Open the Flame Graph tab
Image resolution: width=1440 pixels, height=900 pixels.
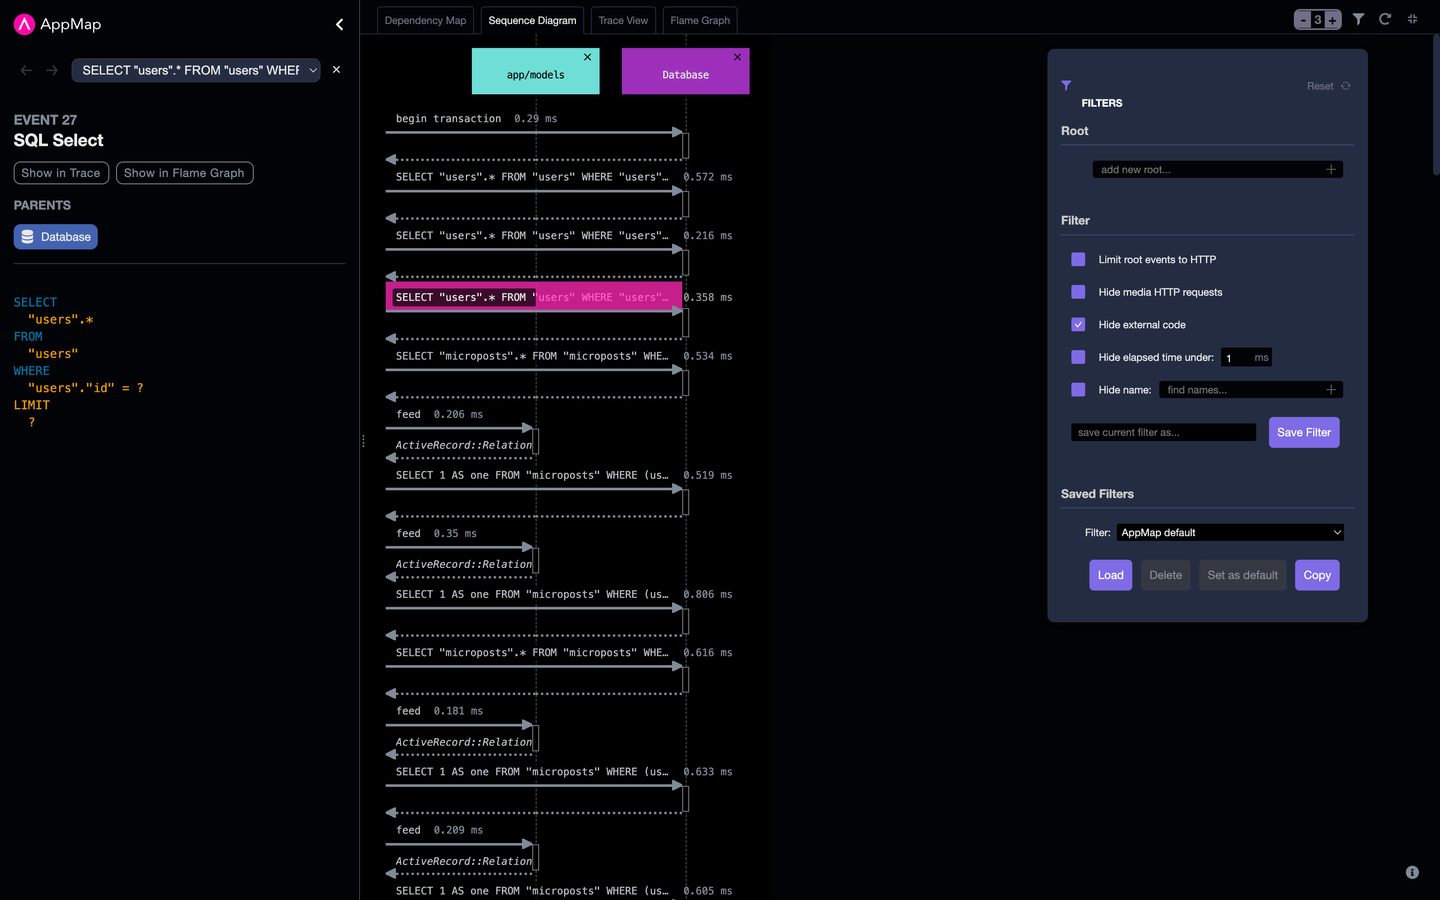click(x=700, y=20)
